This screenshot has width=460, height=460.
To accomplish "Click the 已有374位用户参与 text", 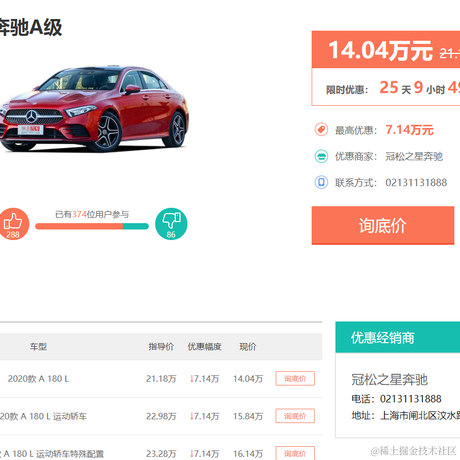I will point(92,214).
